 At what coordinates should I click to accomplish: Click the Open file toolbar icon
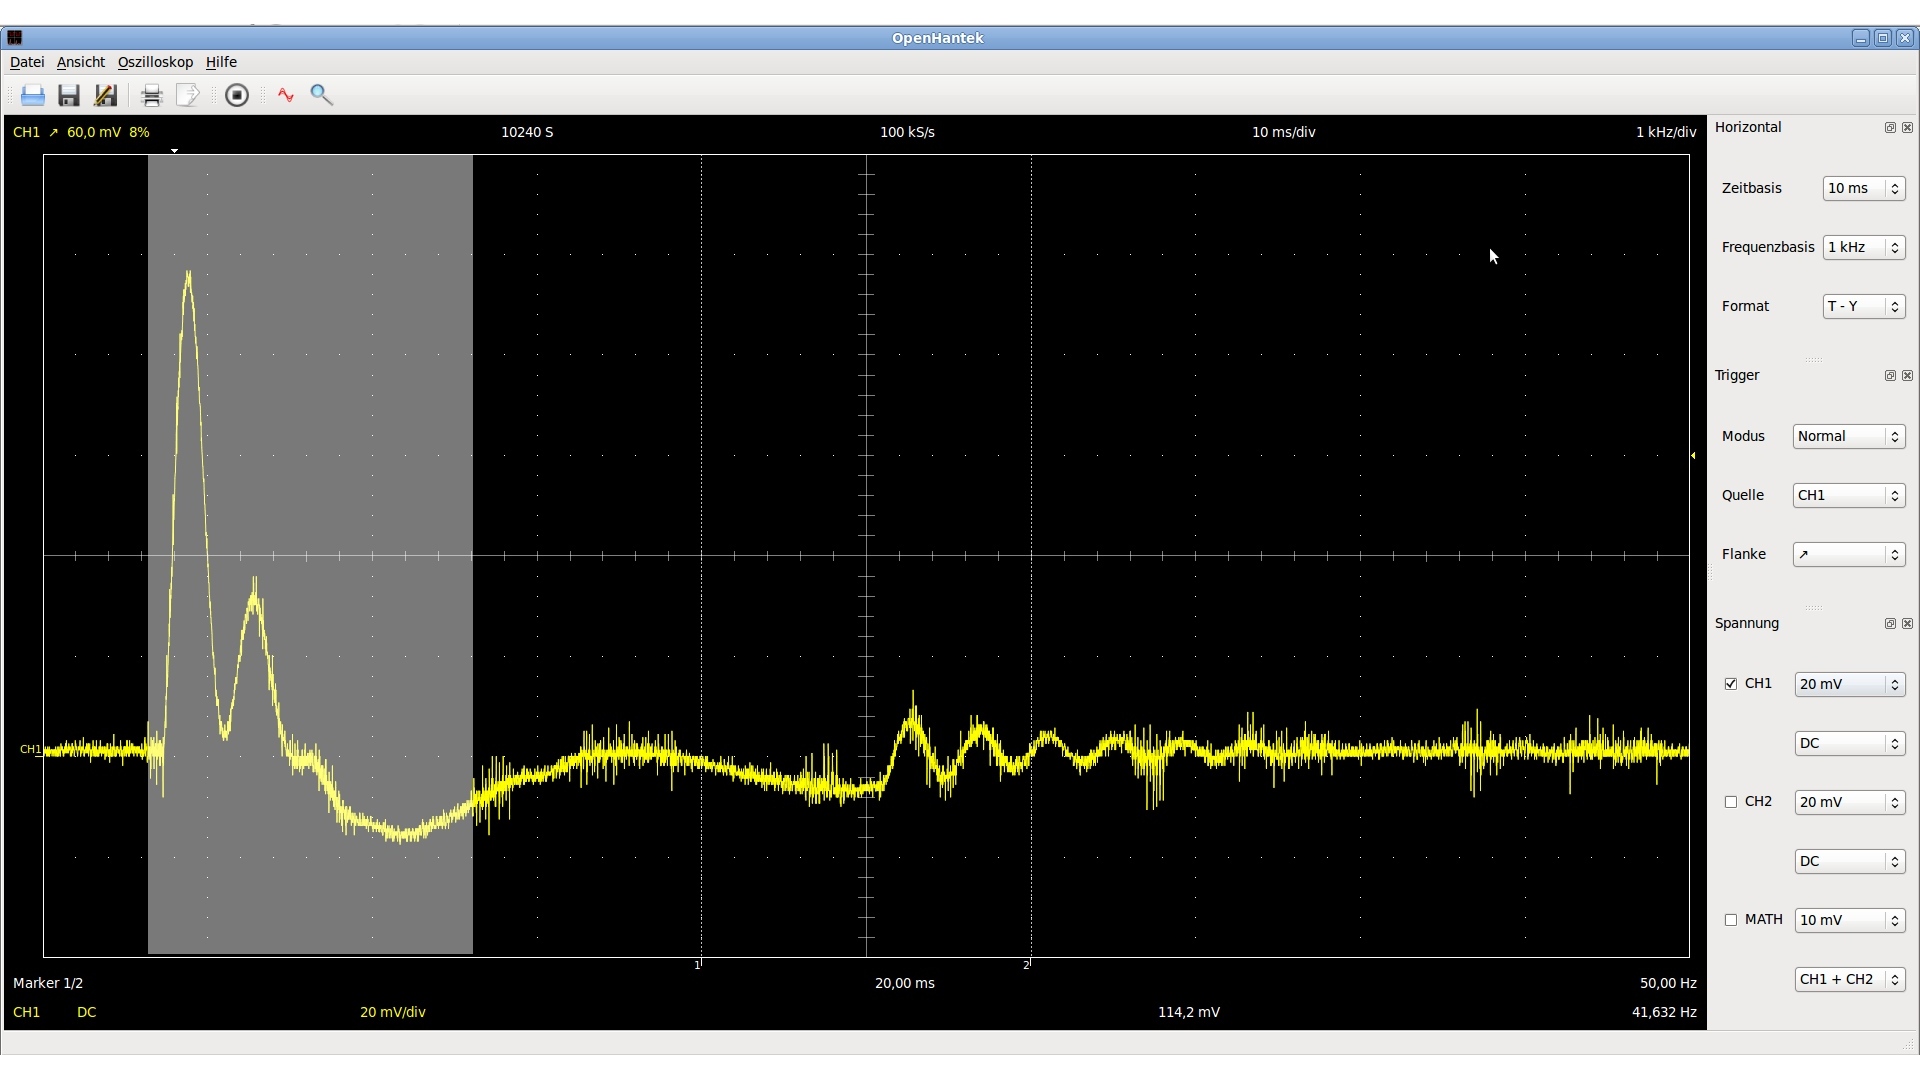tap(32, 96)
